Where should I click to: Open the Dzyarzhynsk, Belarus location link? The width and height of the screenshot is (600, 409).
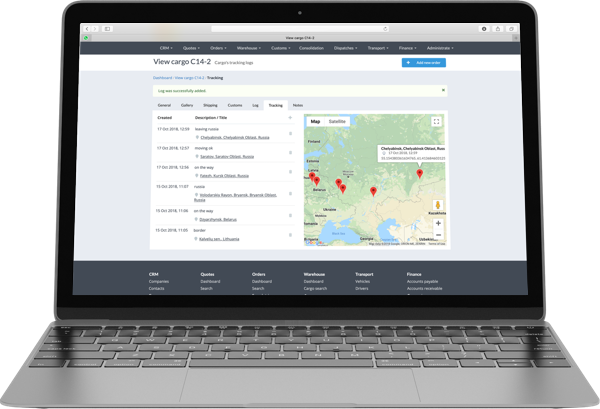(x=218, y=220)
